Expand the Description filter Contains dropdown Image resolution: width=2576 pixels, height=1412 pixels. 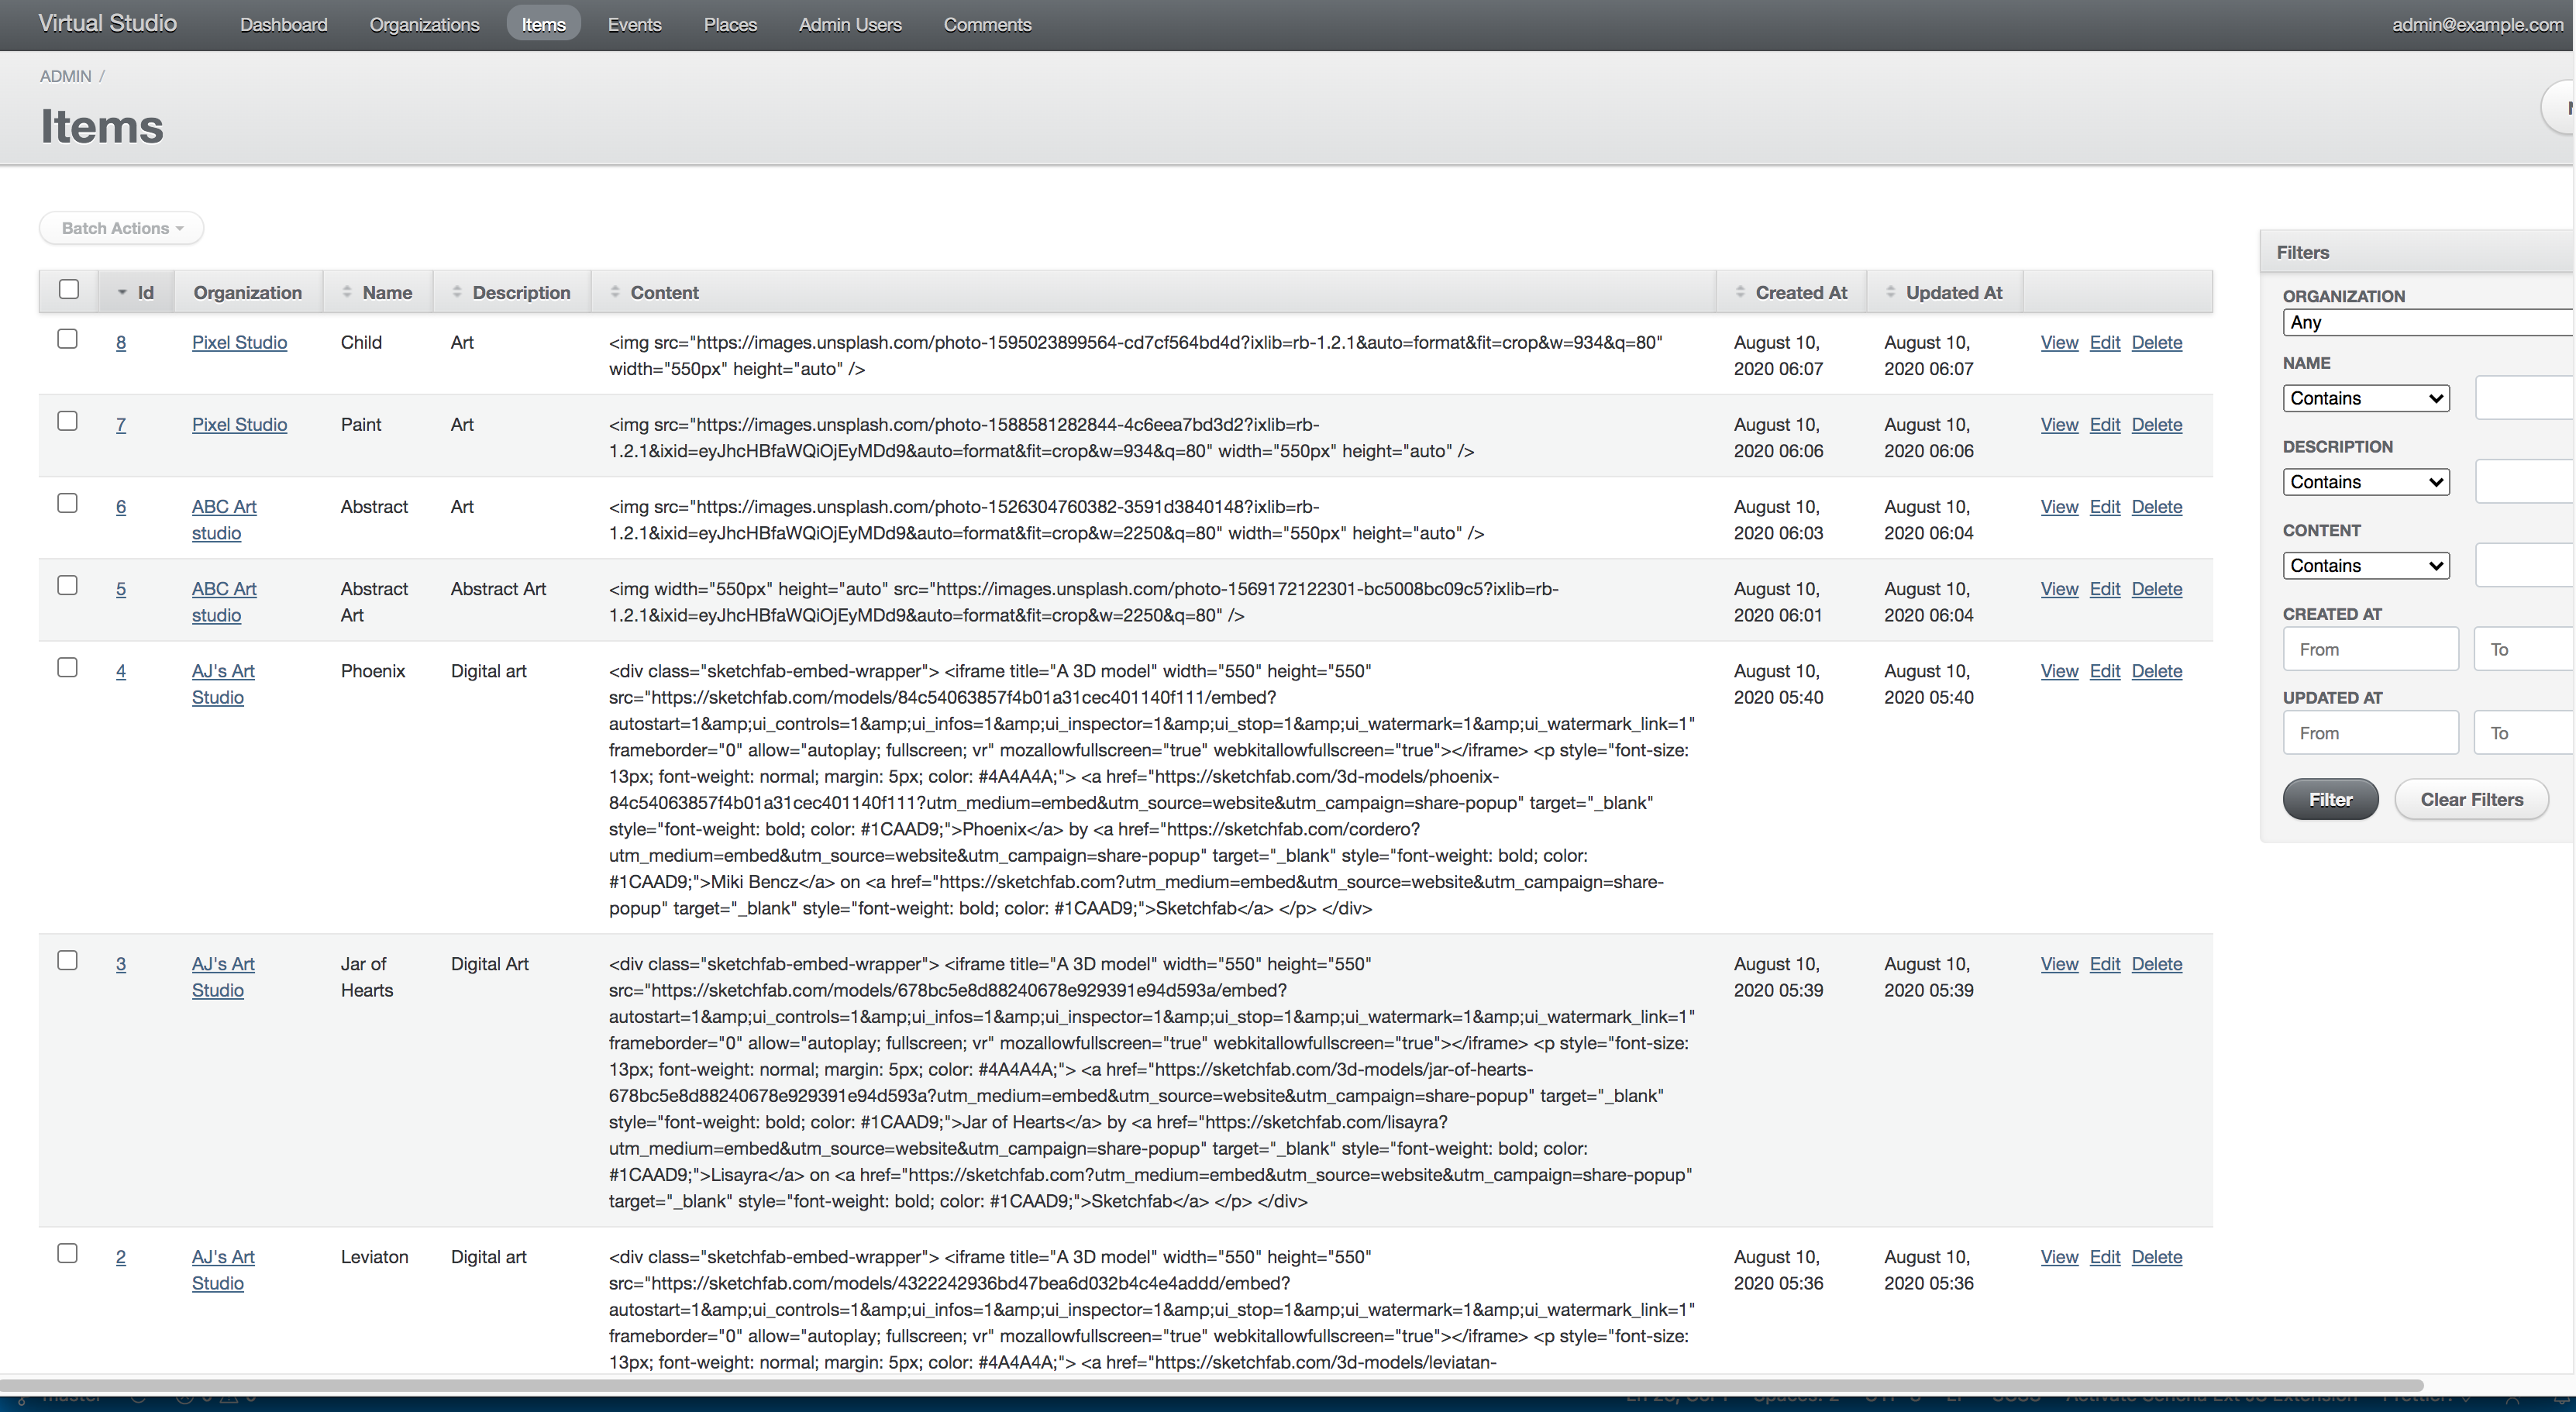(2365, 482)
